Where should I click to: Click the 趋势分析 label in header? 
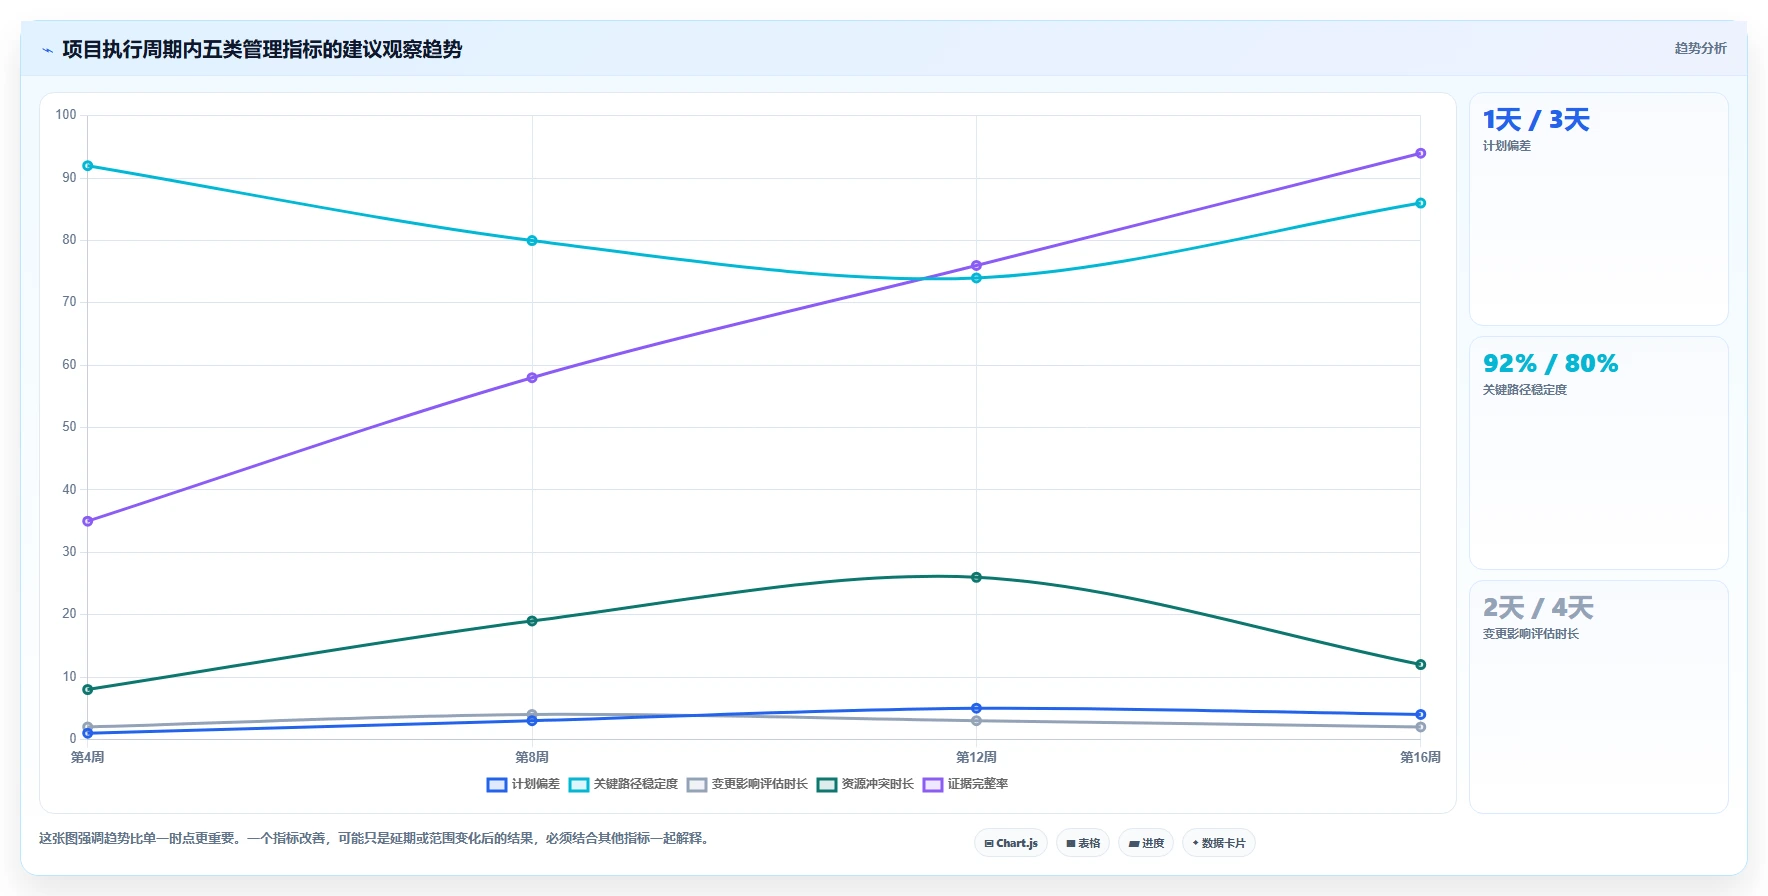click(x=1700, y=48)
